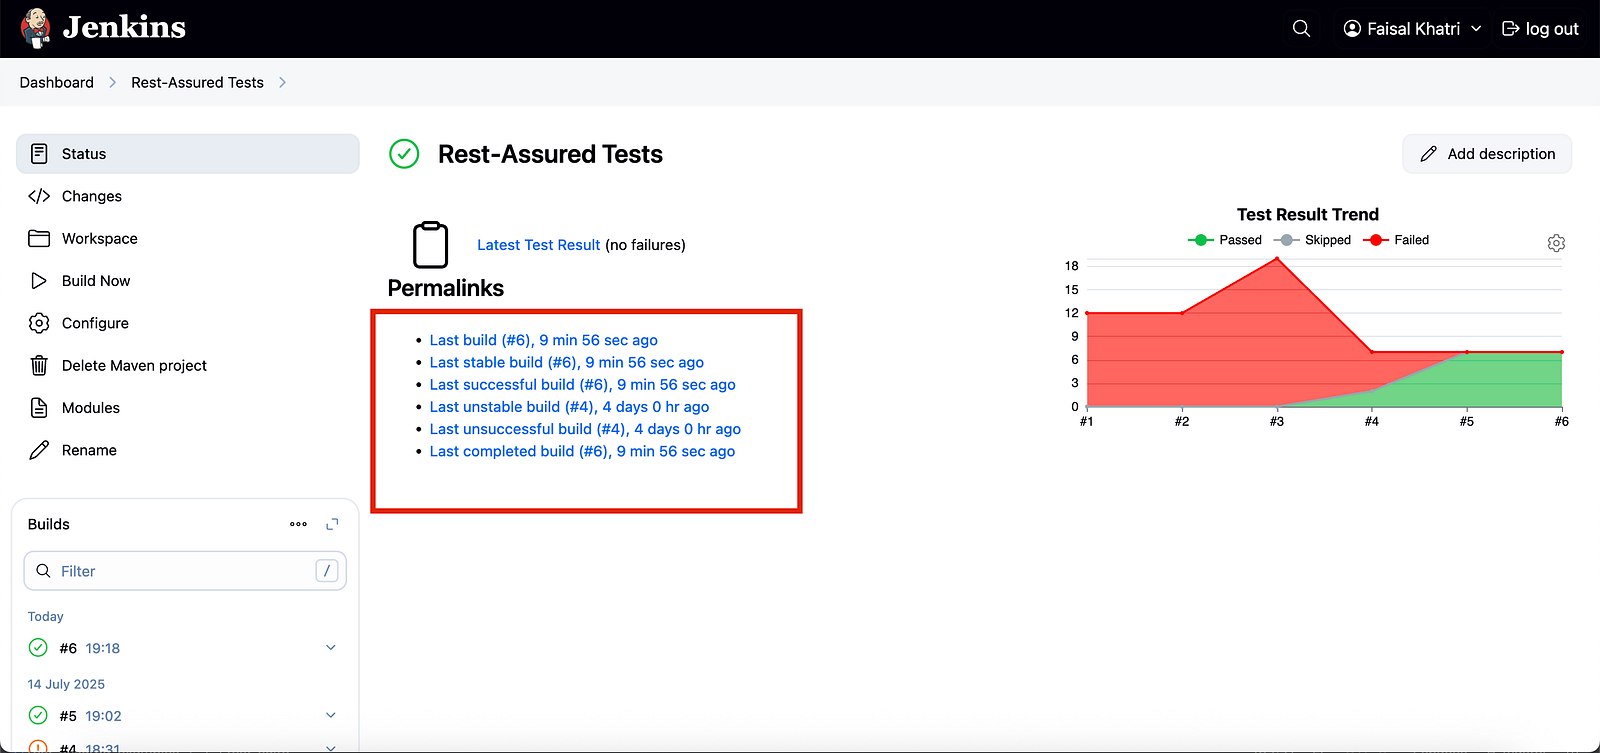Open the Last unsuccessful build (#4) permalink
This screenshot has width=1600, height=753.
pos(585,429)
